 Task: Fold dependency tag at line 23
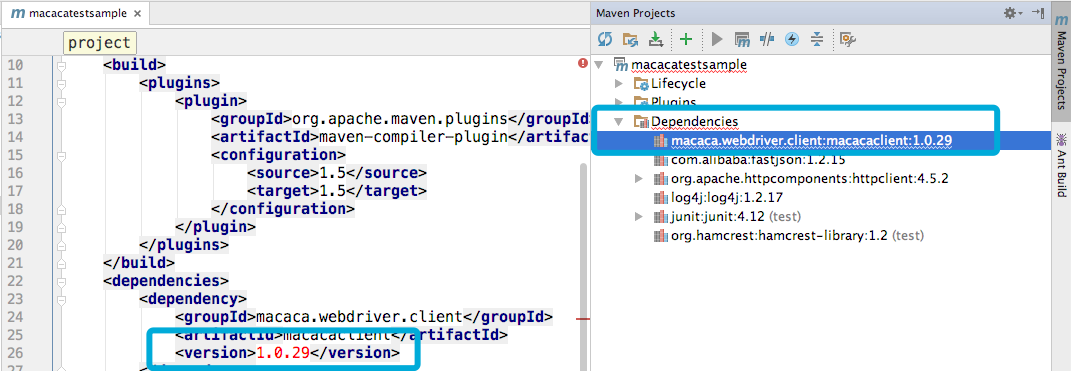[x=61, y=299]
